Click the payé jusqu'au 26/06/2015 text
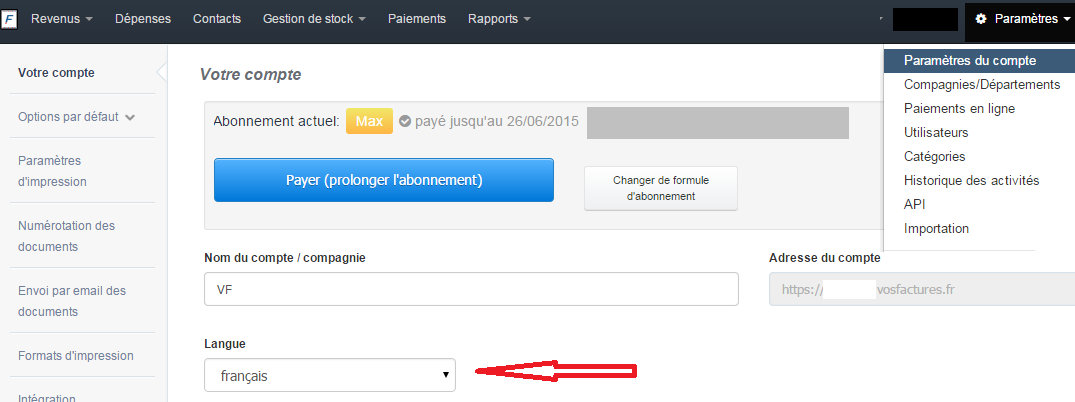The height and width of the screenshot is (402, 1075). point(497,121)
